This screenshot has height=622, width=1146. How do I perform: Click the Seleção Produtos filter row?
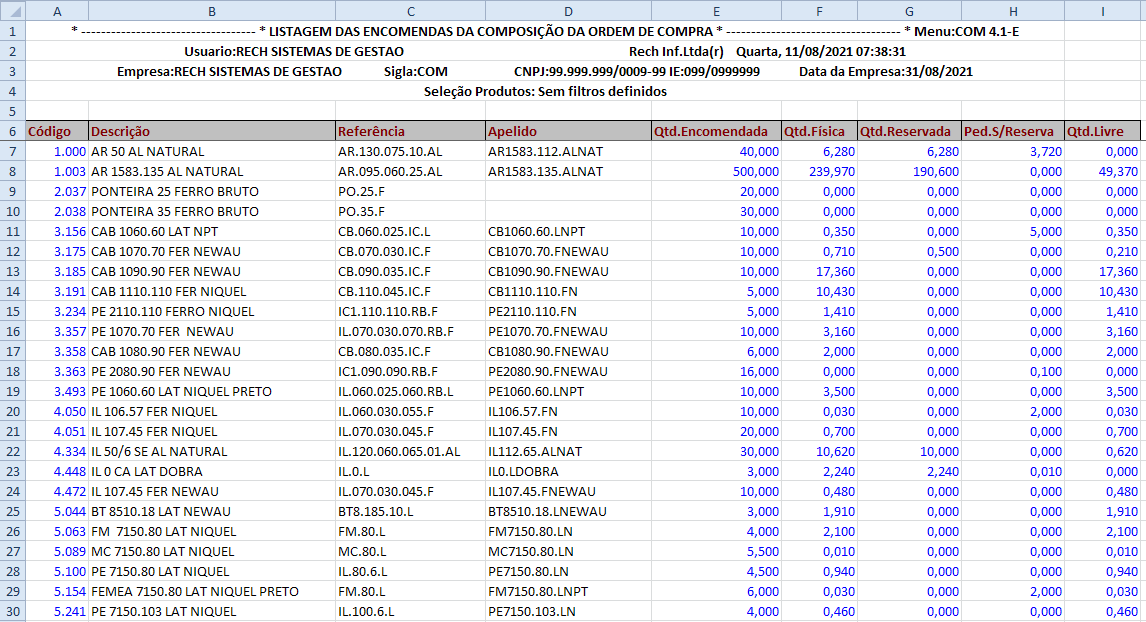[545, 91]
